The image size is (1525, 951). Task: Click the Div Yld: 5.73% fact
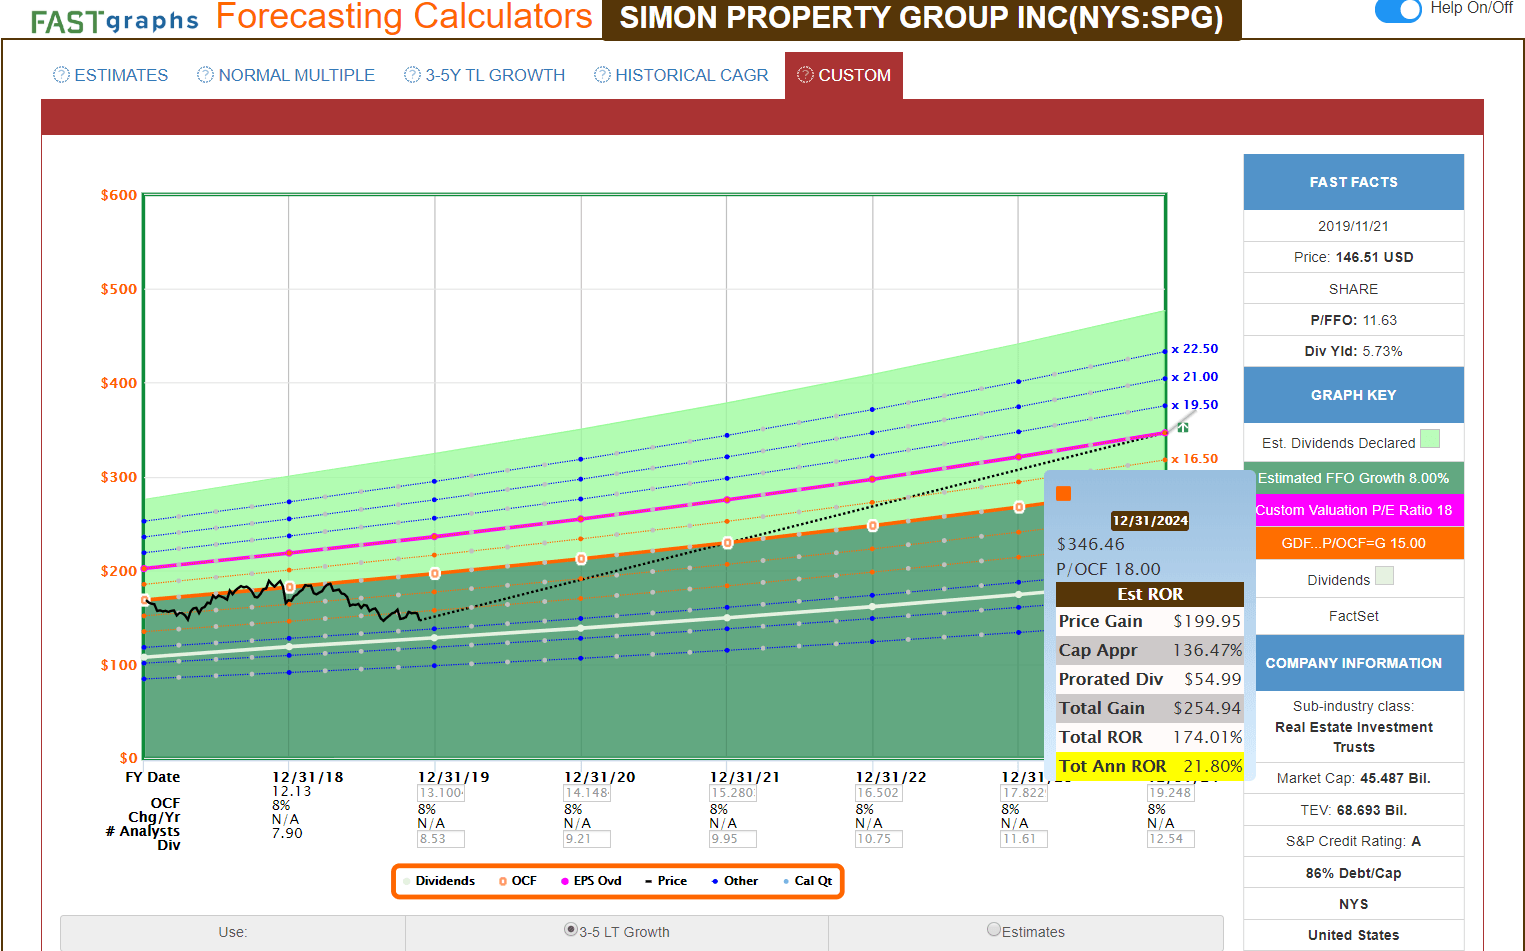click(x=1354, y=351)
